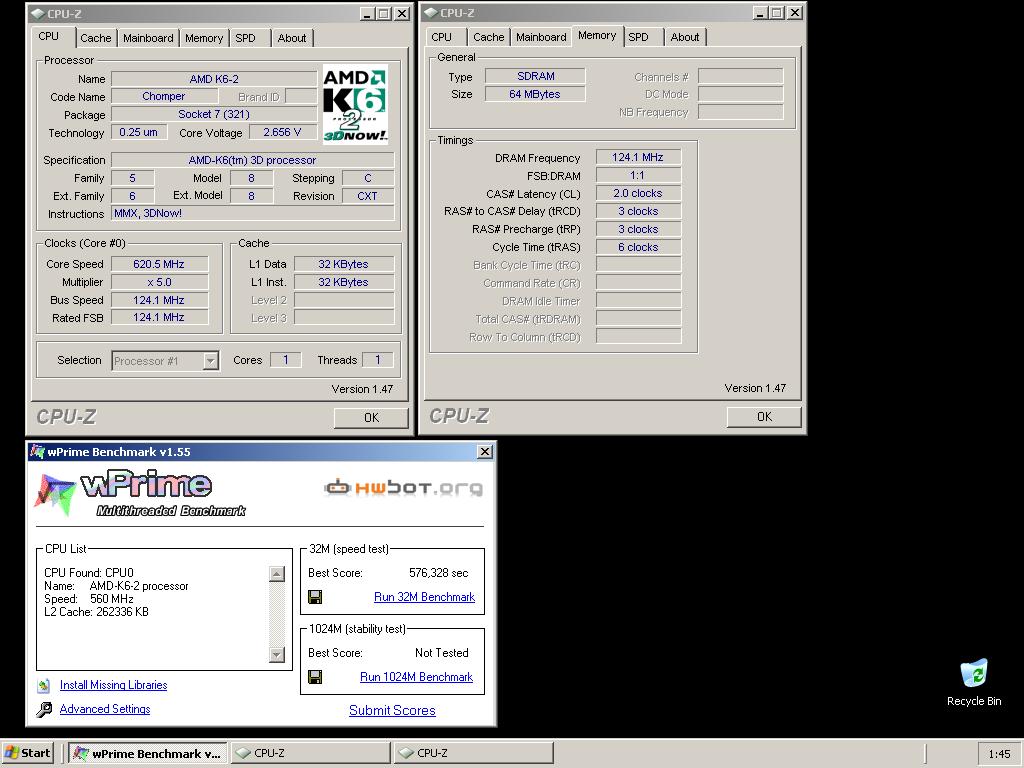This screenshot has width=1024, height=768.
Task: Click OK in the CPU-Z Memory window
Action: [764, 417]
